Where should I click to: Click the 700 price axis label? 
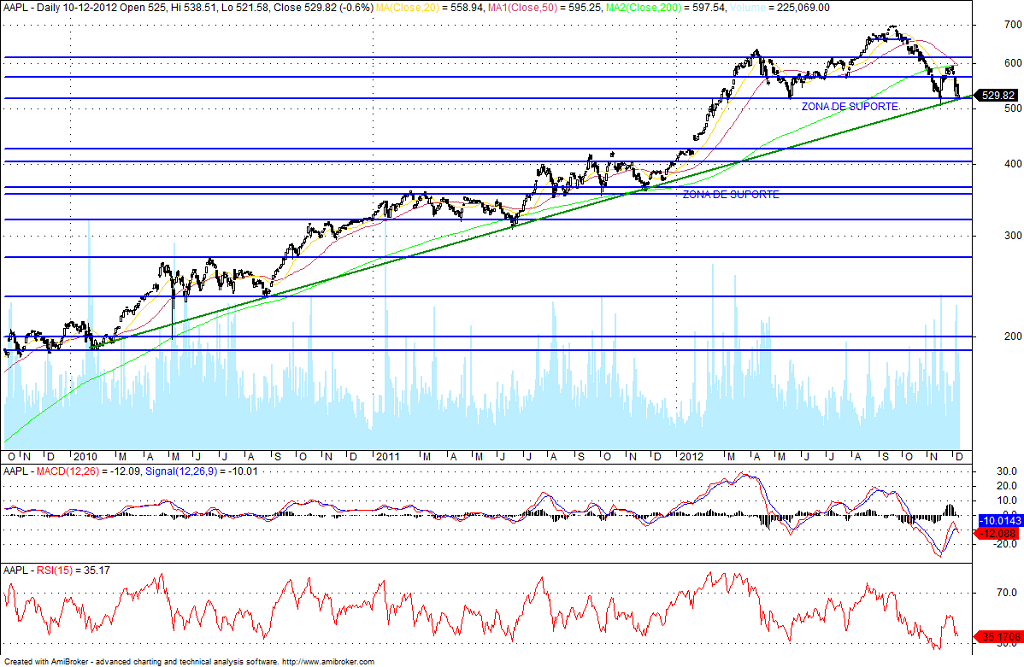click(1013, 25)
